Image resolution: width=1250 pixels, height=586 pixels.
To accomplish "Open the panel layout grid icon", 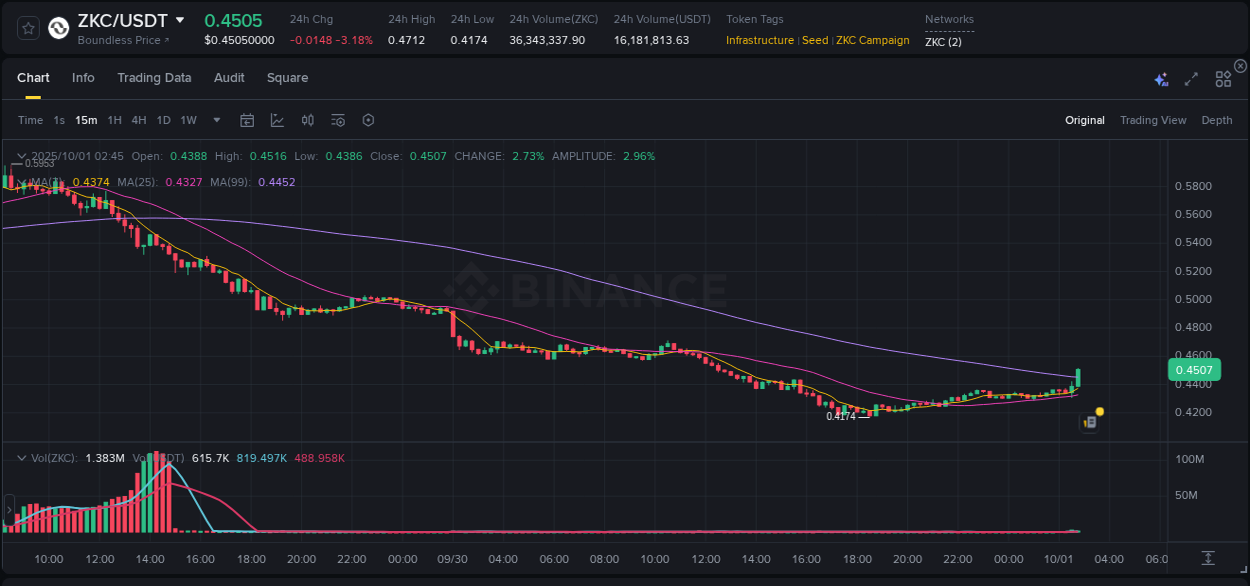I will pyautogui.click(x=1223, y=78).
